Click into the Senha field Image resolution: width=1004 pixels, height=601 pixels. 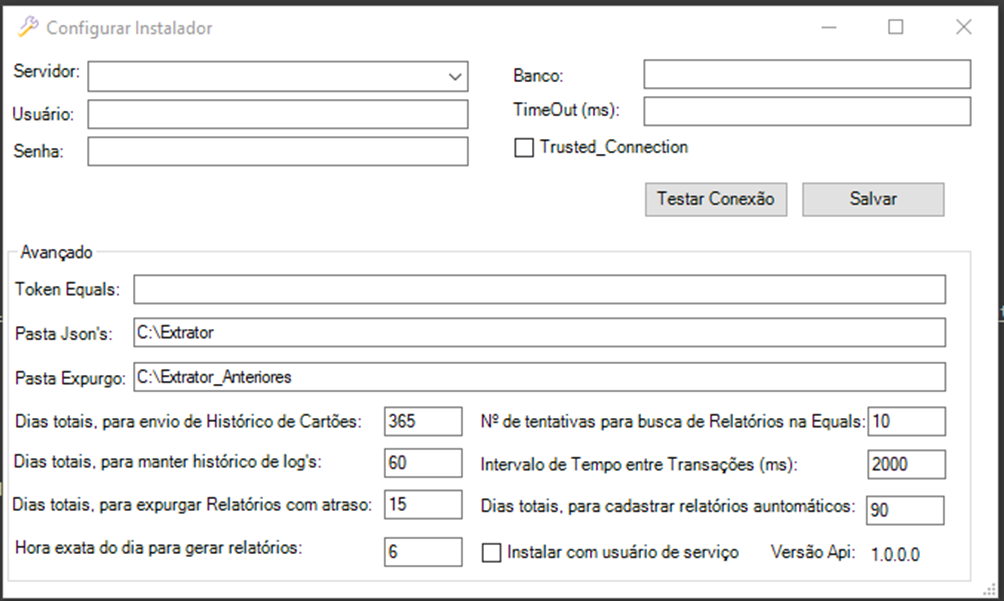click(x=277, y=151)
